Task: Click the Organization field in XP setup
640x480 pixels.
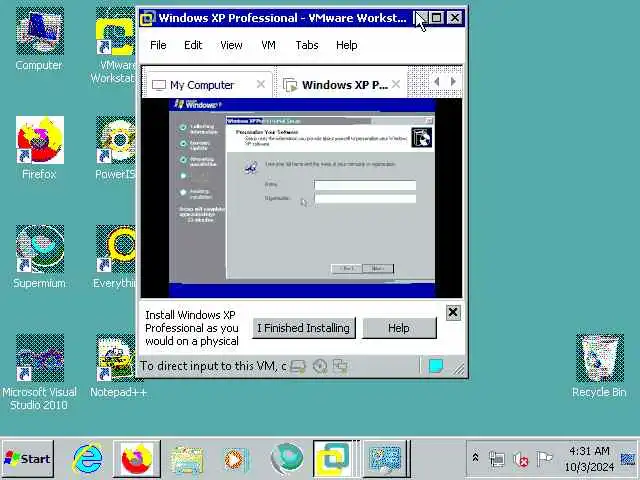Action: 365,199
